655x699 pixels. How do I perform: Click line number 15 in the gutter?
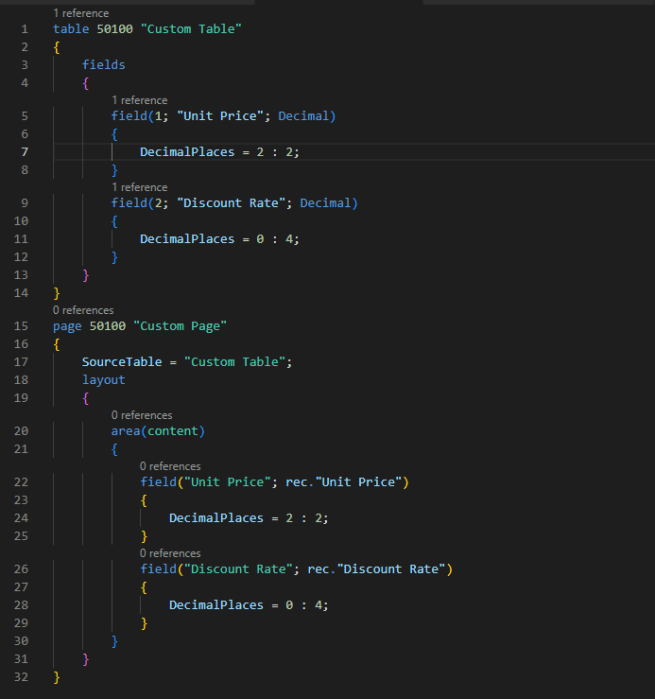(x=24, y=326)
